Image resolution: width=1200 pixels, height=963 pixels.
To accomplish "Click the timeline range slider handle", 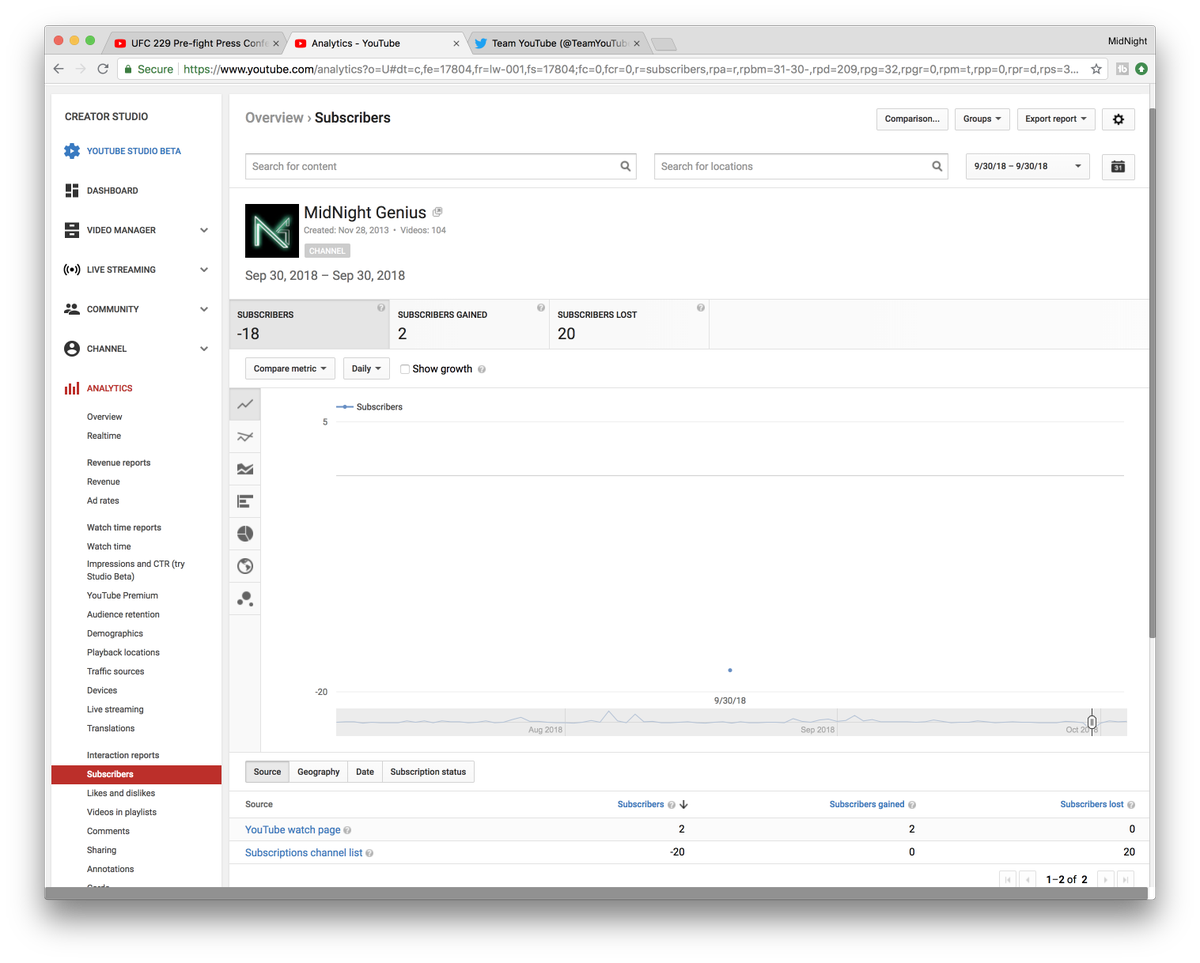I will pos(1092,722).
